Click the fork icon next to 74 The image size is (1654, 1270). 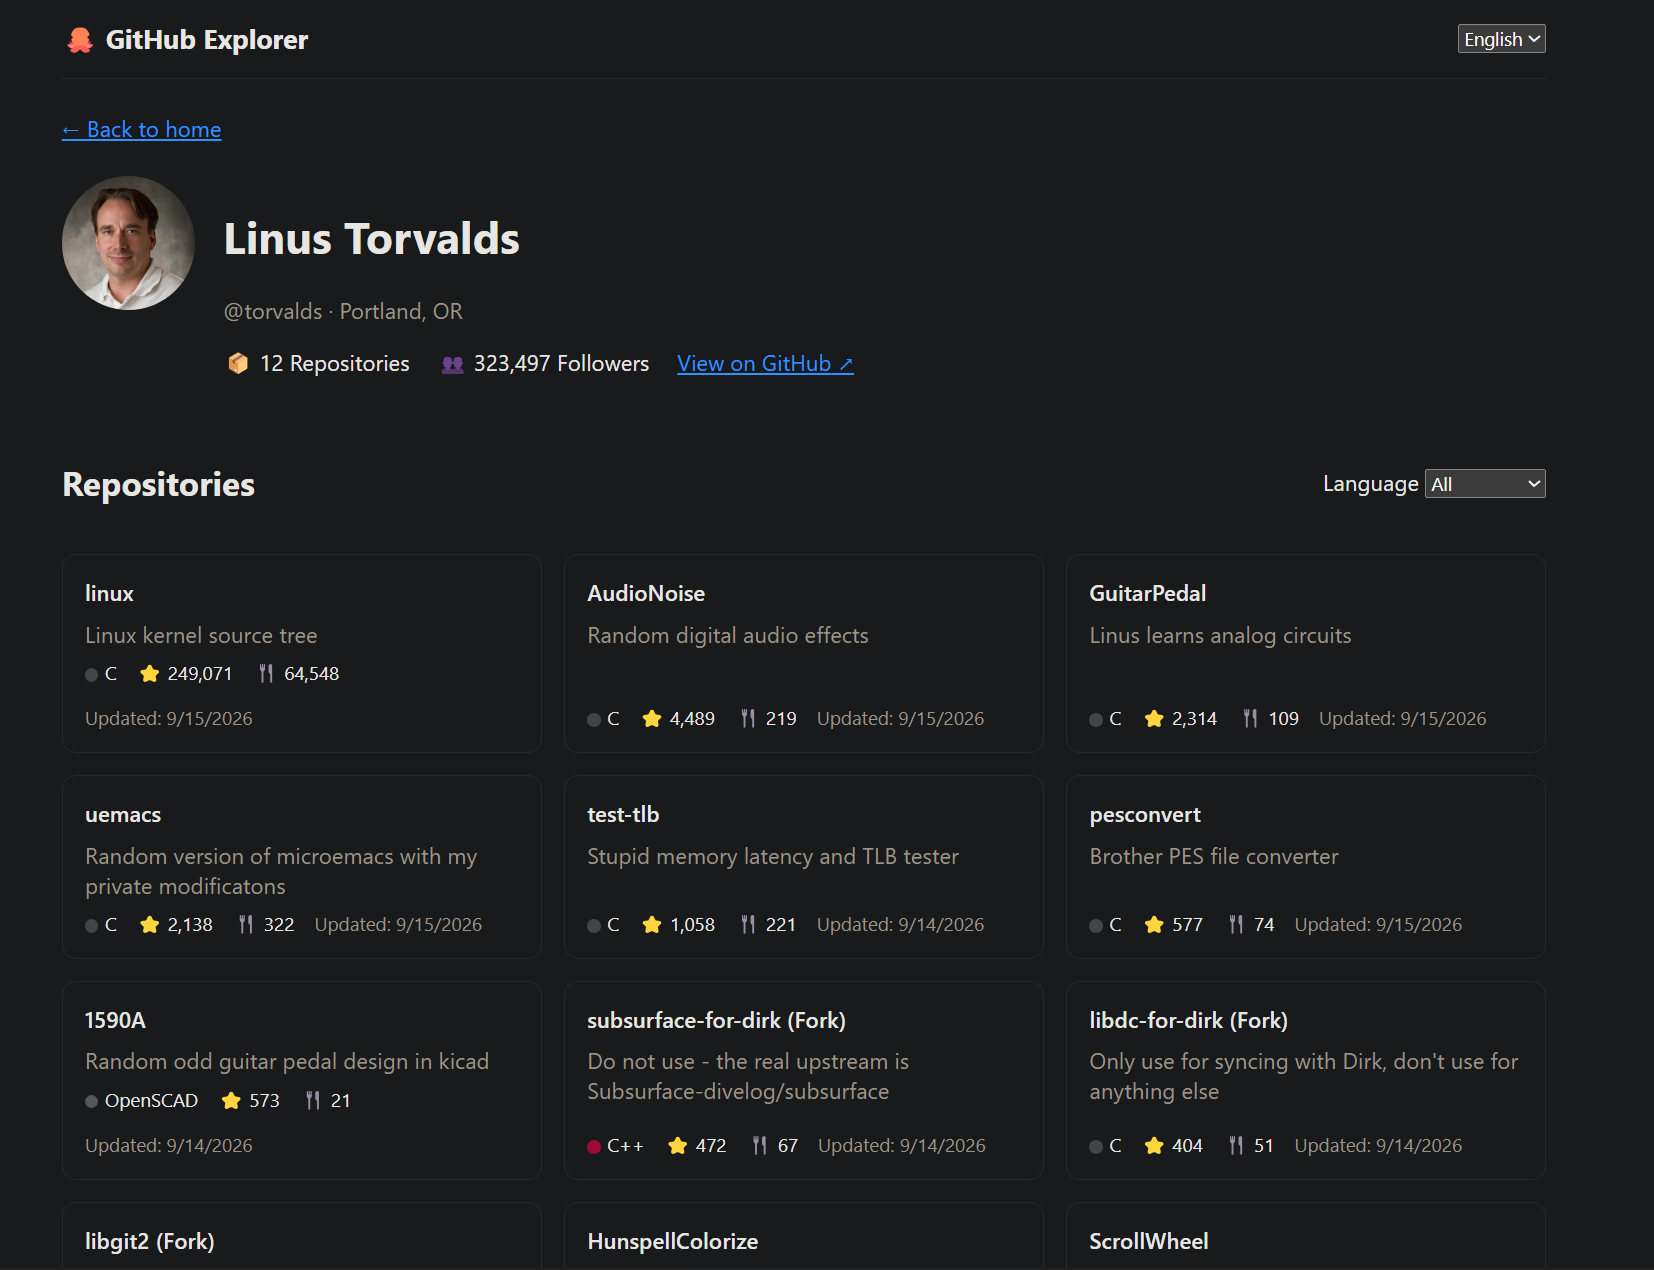tap(1236, 925)
